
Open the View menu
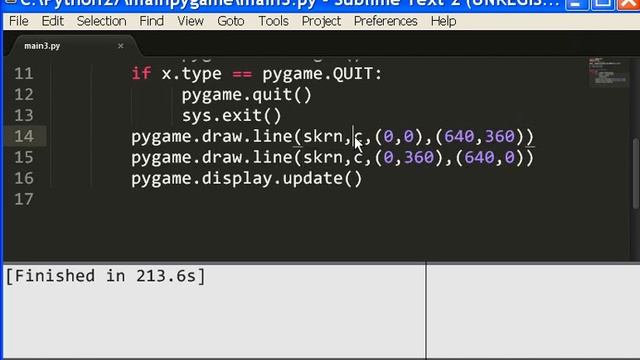190,21
